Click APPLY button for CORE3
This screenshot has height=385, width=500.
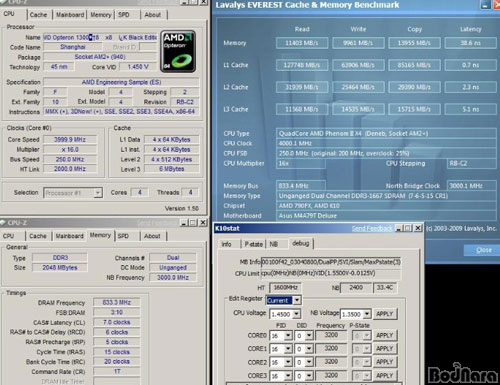click(x=385, y=376)
